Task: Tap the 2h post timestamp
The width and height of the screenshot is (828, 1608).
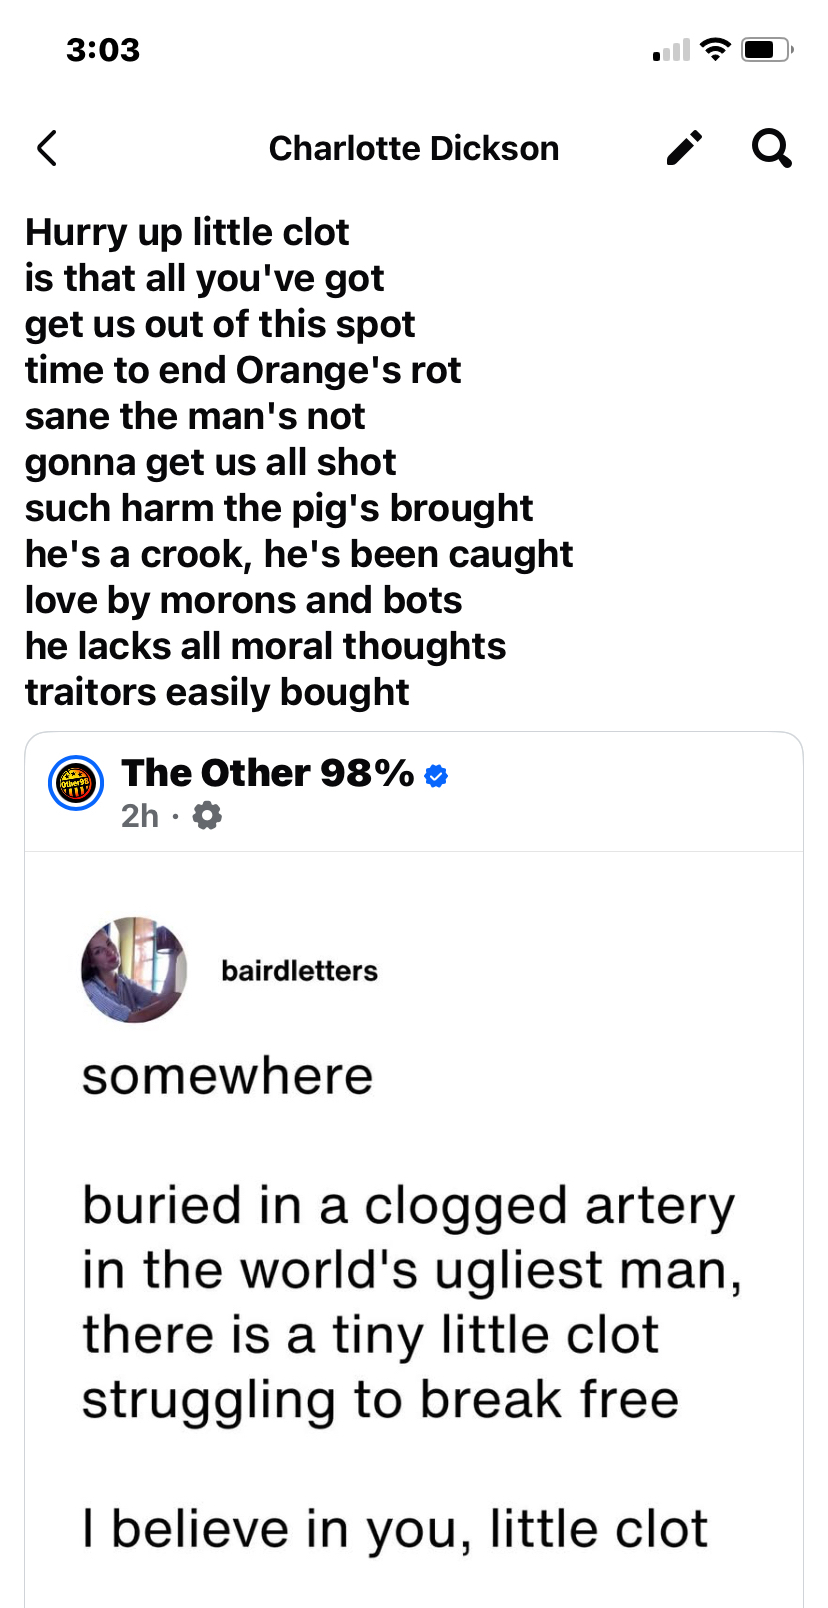Action: point(140,816)
